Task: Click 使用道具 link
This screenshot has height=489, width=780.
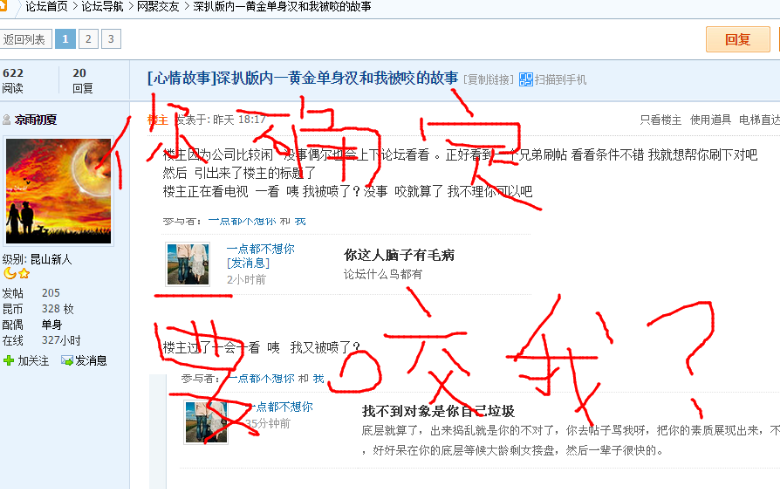Action: 710,119
